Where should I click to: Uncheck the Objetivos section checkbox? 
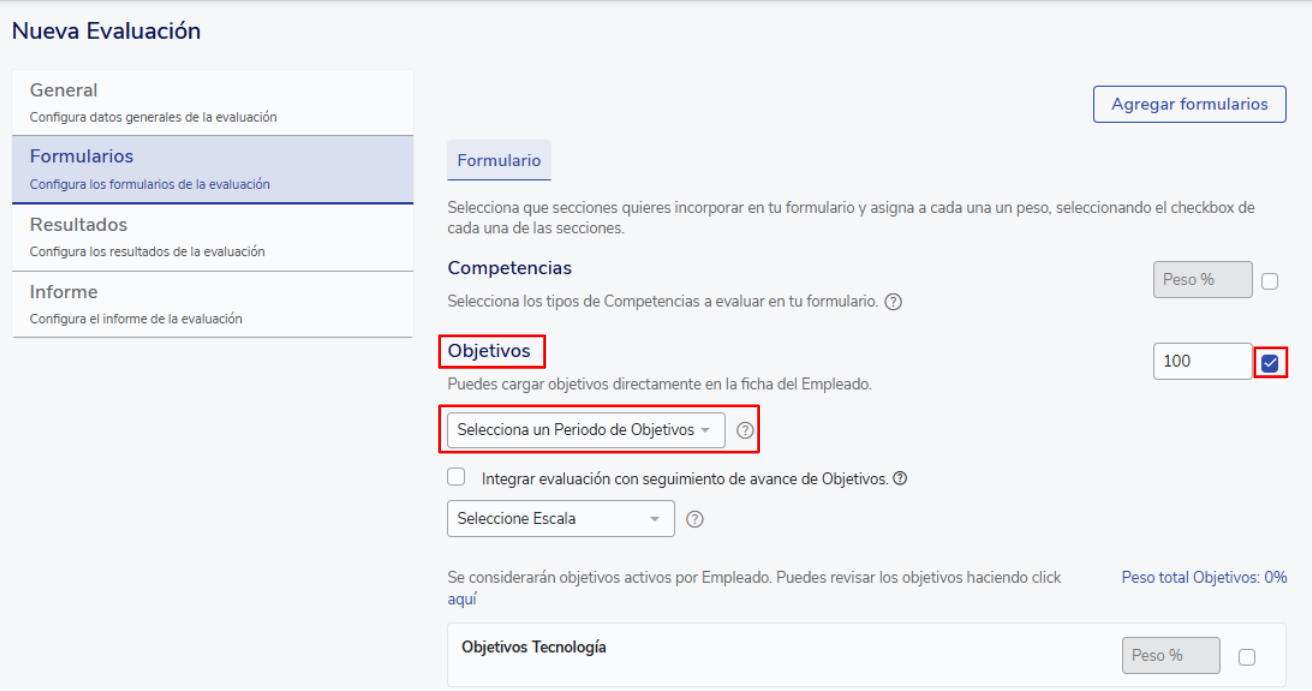point(1270,362)
